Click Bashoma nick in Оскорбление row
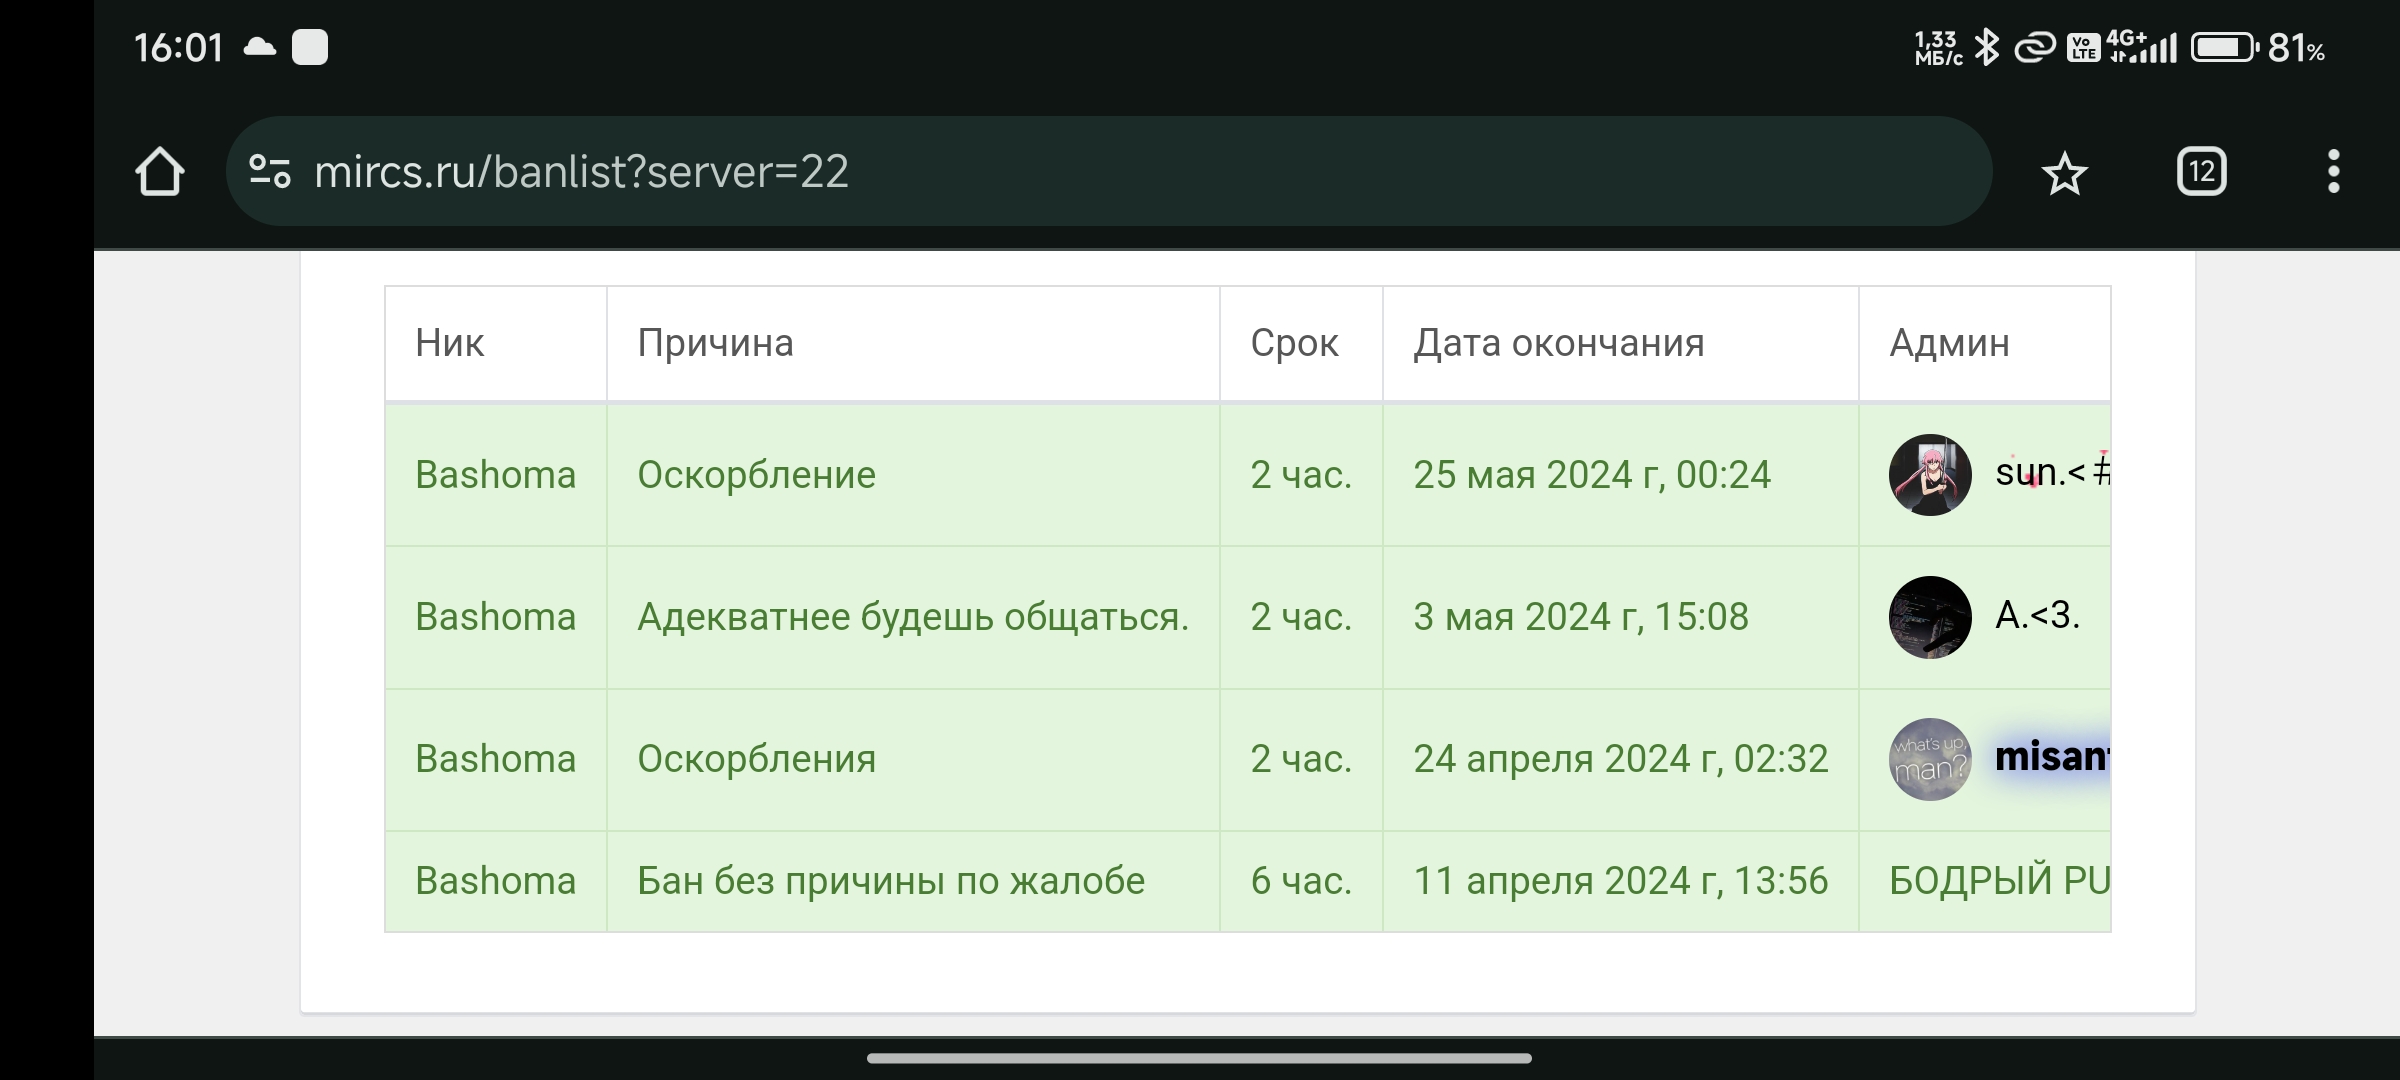 (495, 475)
